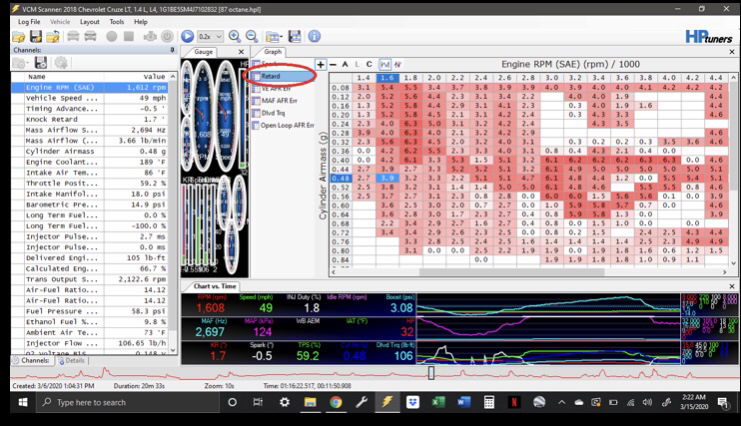Close the Gauge panel
741x426 pixels.
pyautogui.click(x=241, y=52)
